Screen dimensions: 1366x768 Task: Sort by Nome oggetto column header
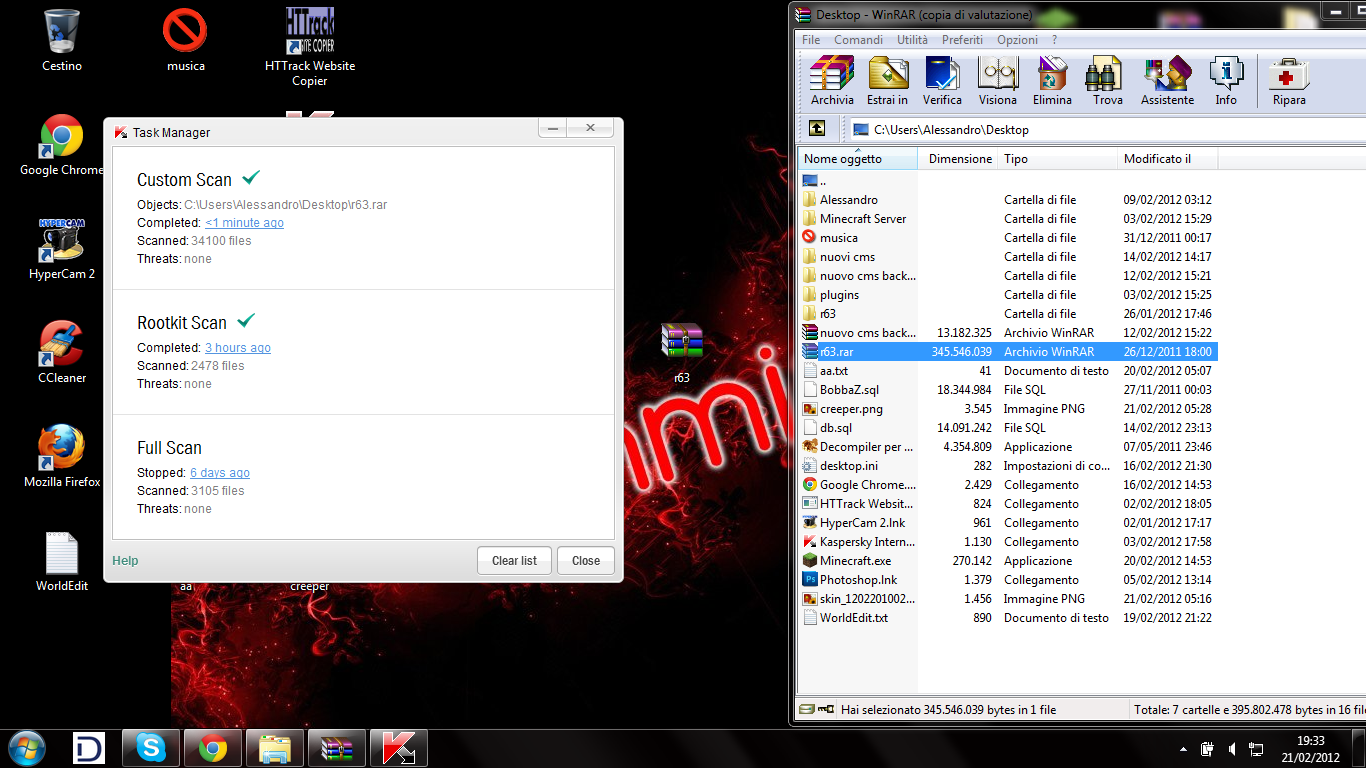pyautogui.click(x=857, y=159)
